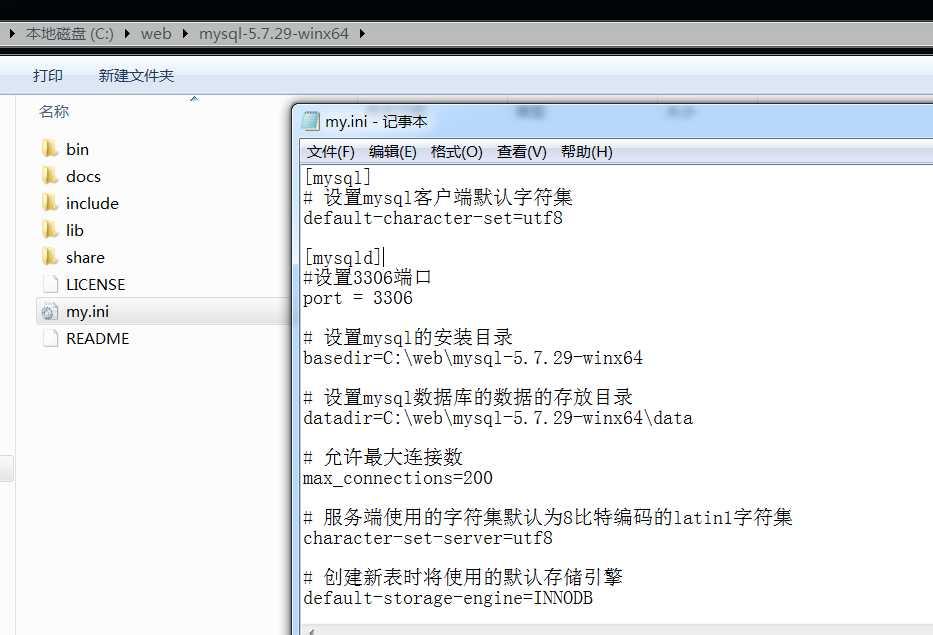Expand the arrow before 本地磁盘 (C:)
This screenshot has height=635, width=933.
click(12, 33)
